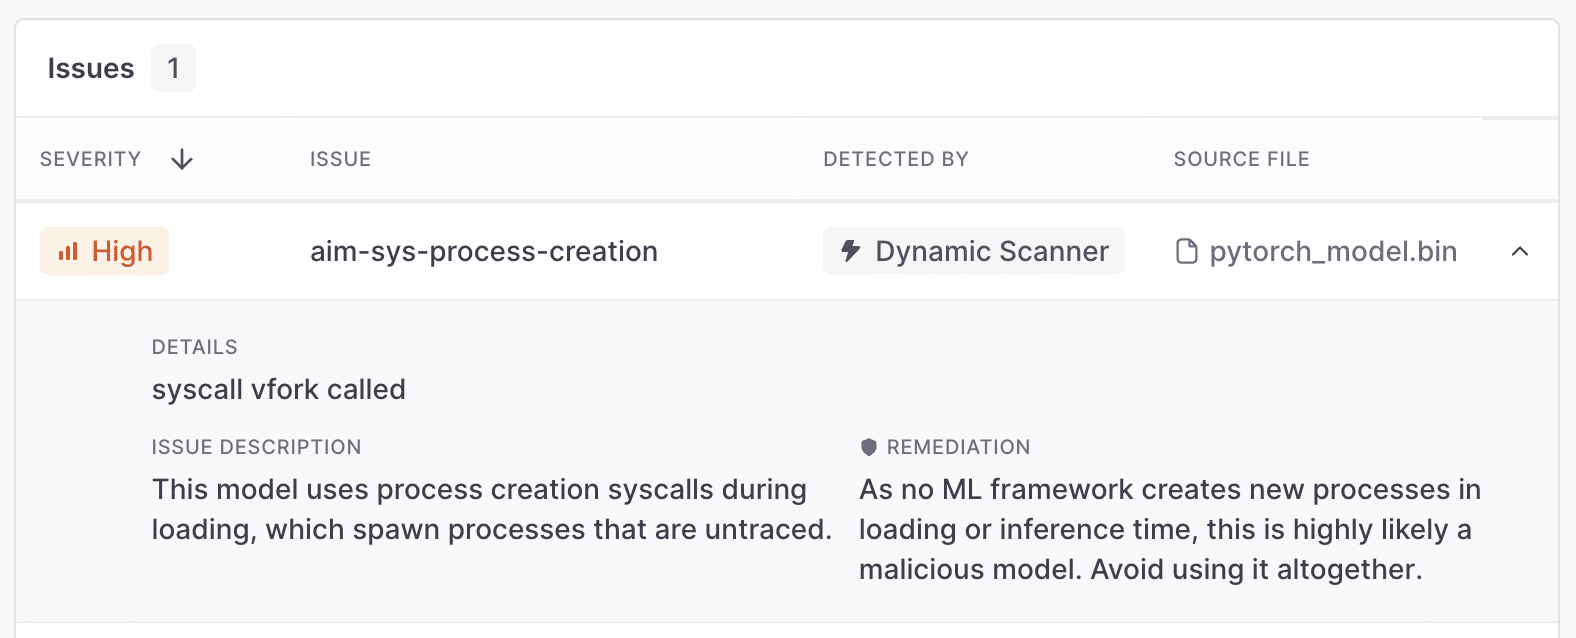
Task: Click the SOURCE FILE column header
Action: [1241, 160]
